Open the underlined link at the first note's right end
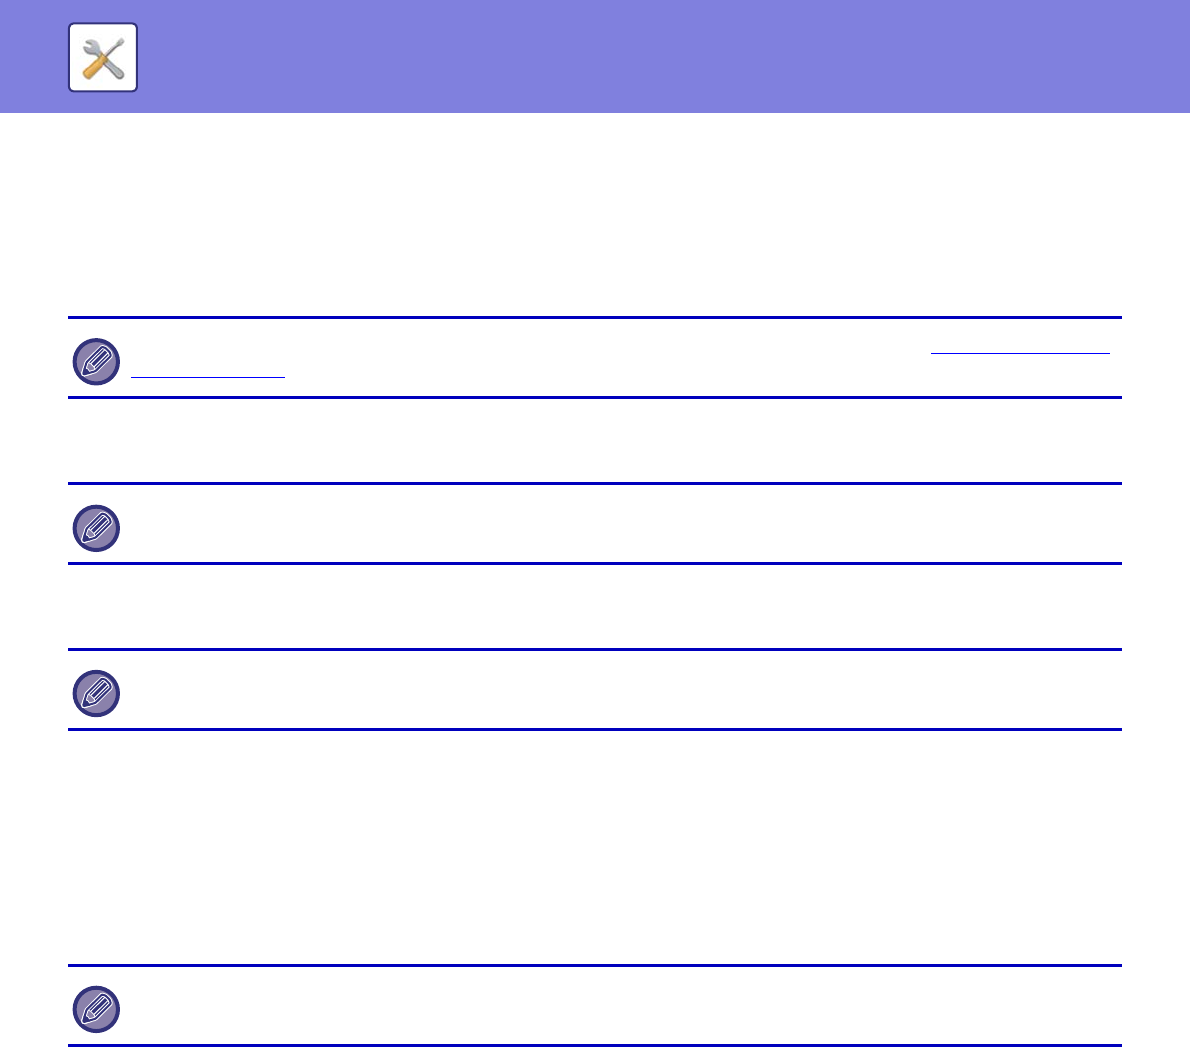The width and height of the screenshot is (1190, 1047). pyautogui.click(x=1020, y=353)
